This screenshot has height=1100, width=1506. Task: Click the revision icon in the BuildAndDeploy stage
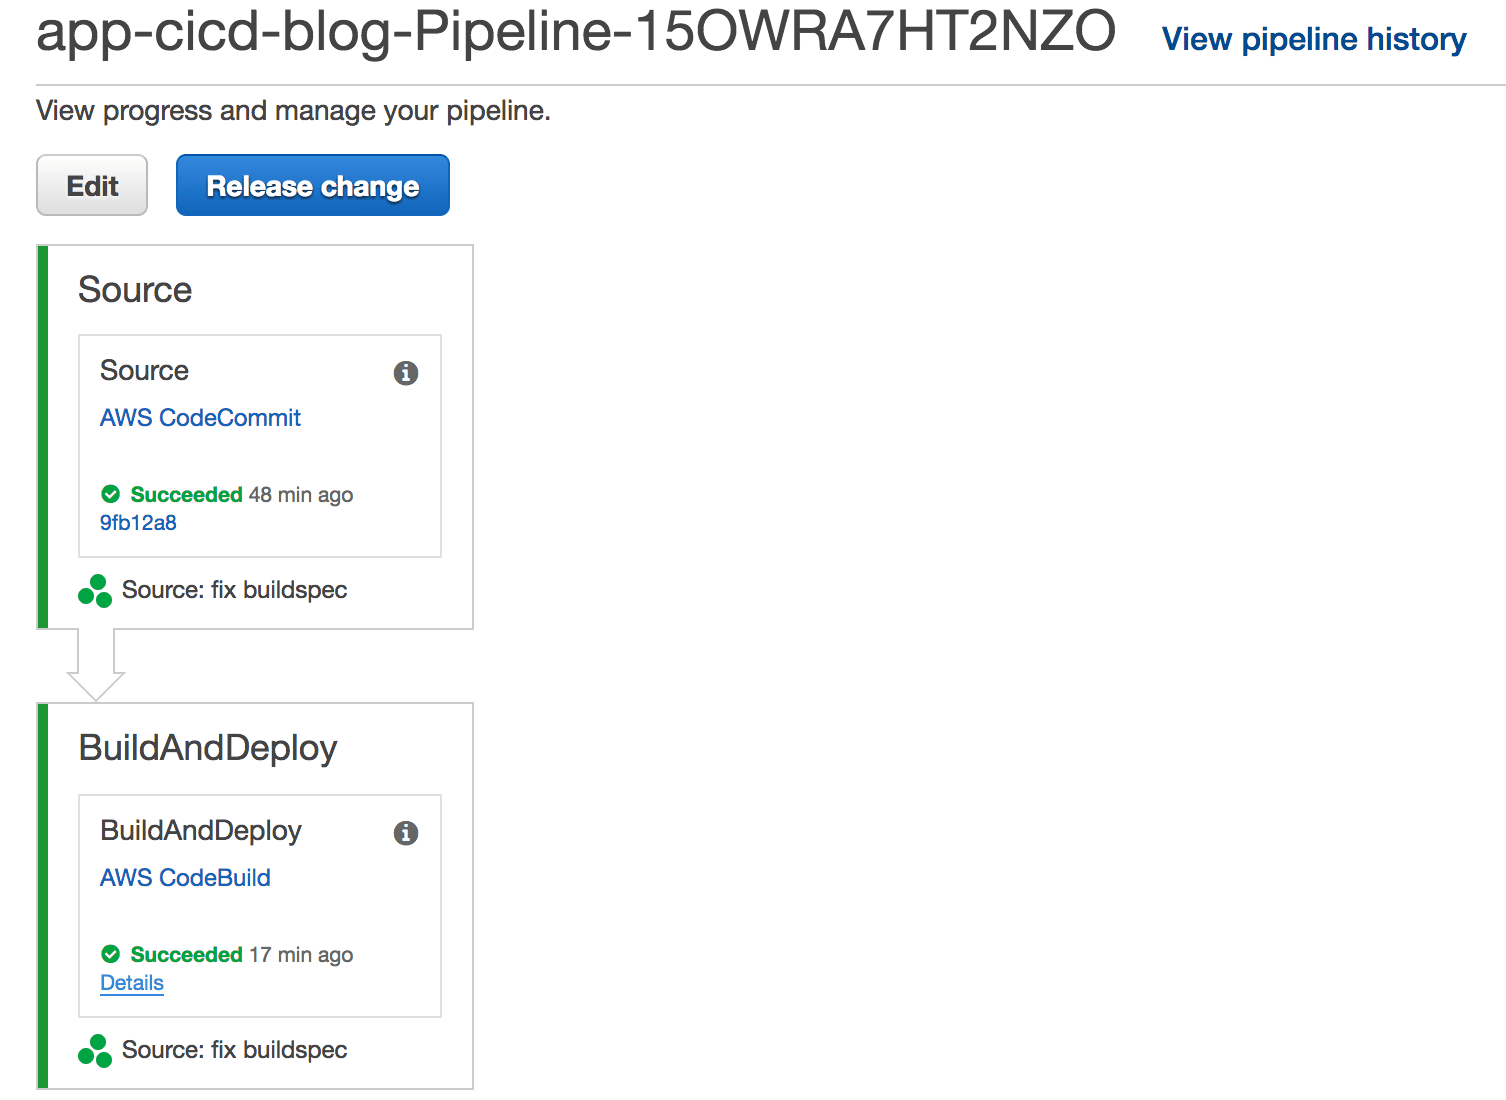tap(94, 1050)
